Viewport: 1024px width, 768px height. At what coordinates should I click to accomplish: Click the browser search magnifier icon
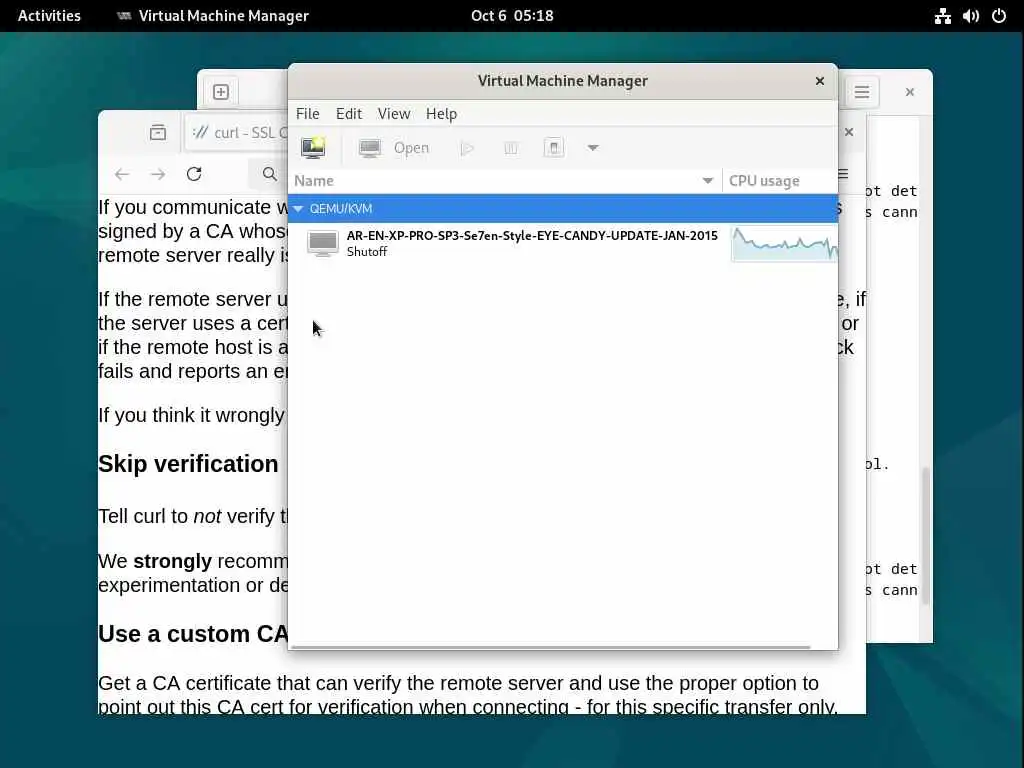[x=269, y=174]
